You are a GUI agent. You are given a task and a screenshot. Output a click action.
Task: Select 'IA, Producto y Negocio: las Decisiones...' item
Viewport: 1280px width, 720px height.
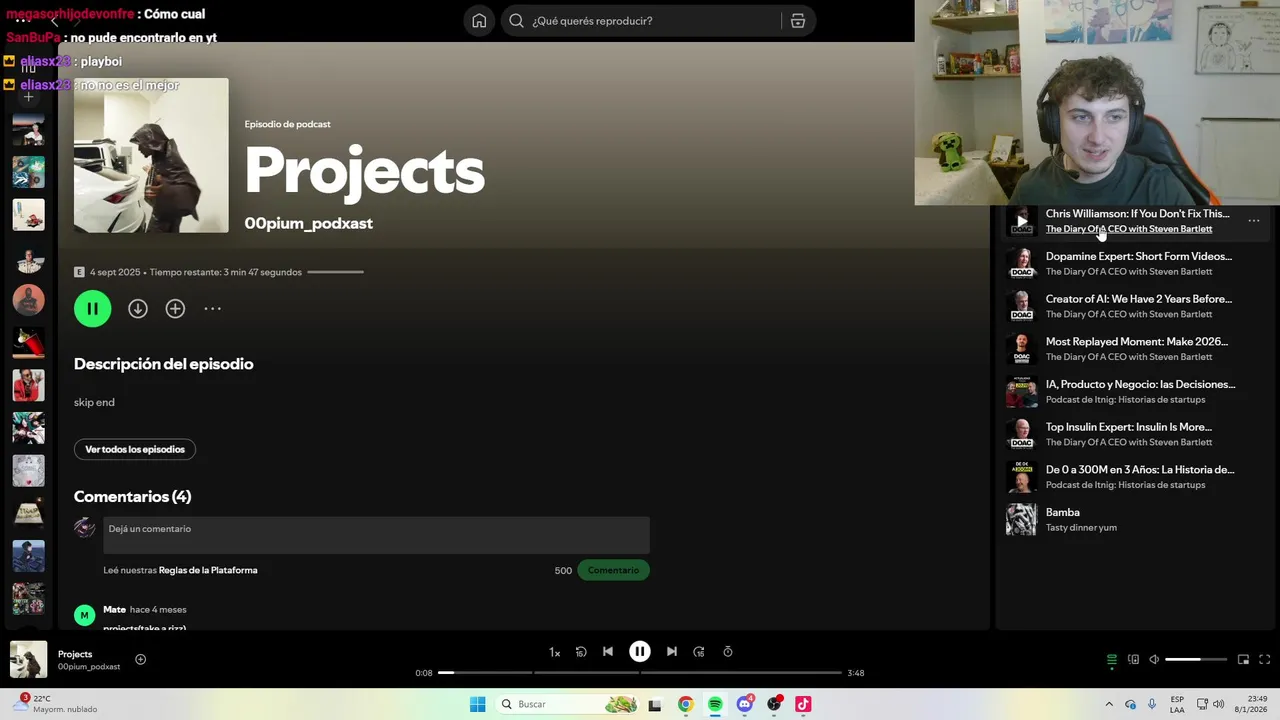coord(1137,391)
